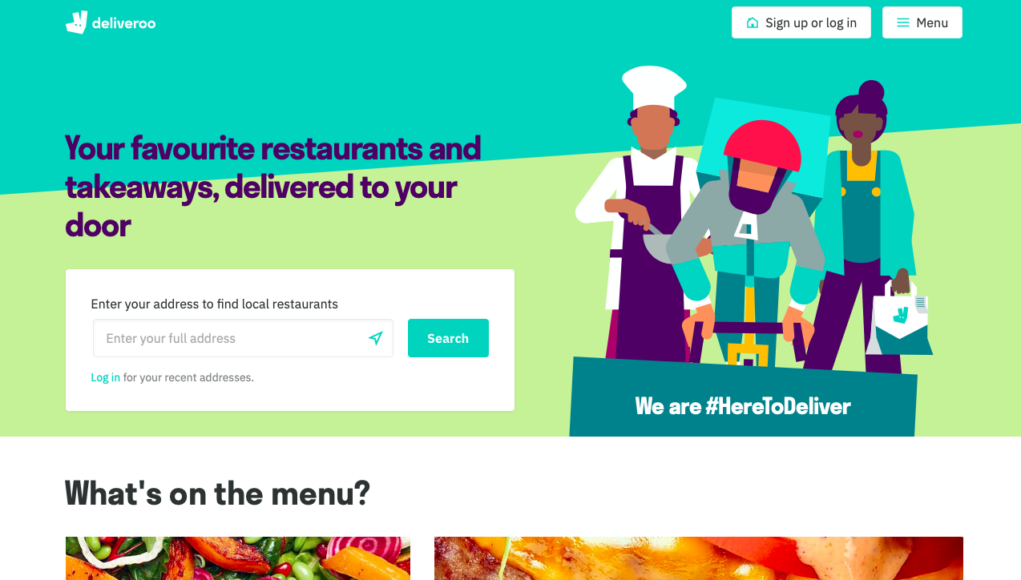Click the hamburger lines icon
This screenshot has height=580, width=1021.
point(902,23)
